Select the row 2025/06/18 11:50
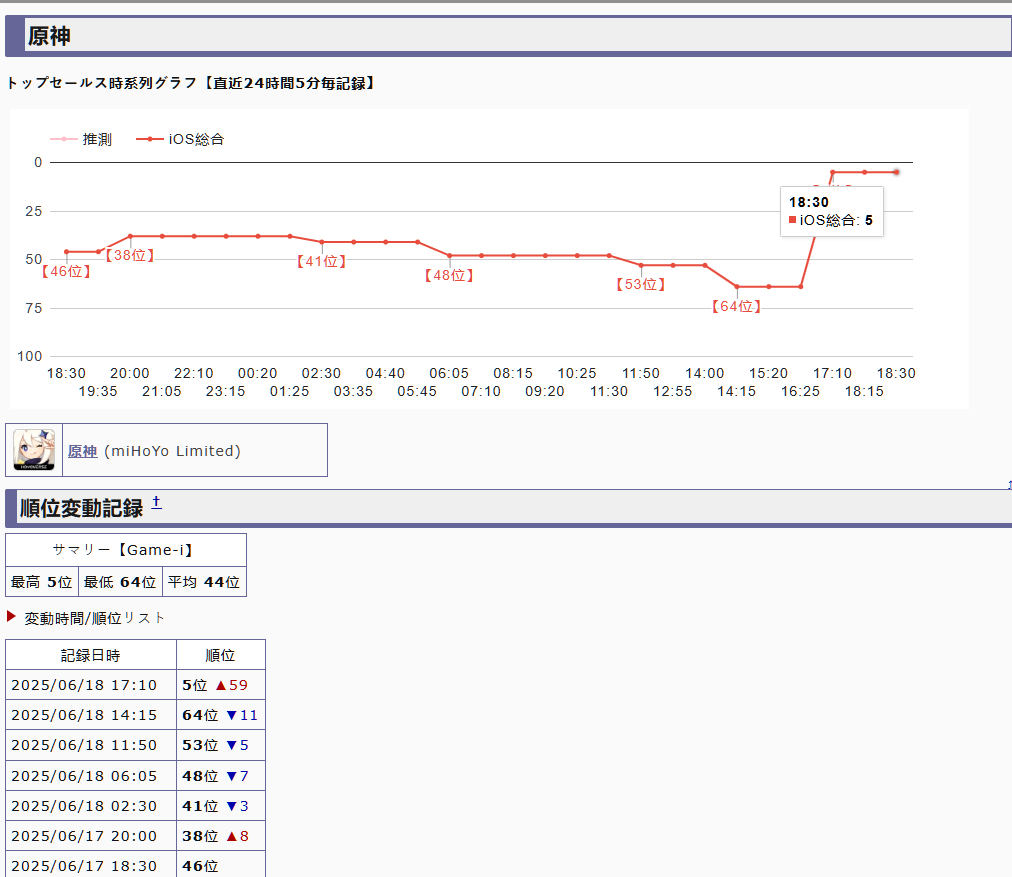Screen dimensions: 1012x877 point(136,745)
